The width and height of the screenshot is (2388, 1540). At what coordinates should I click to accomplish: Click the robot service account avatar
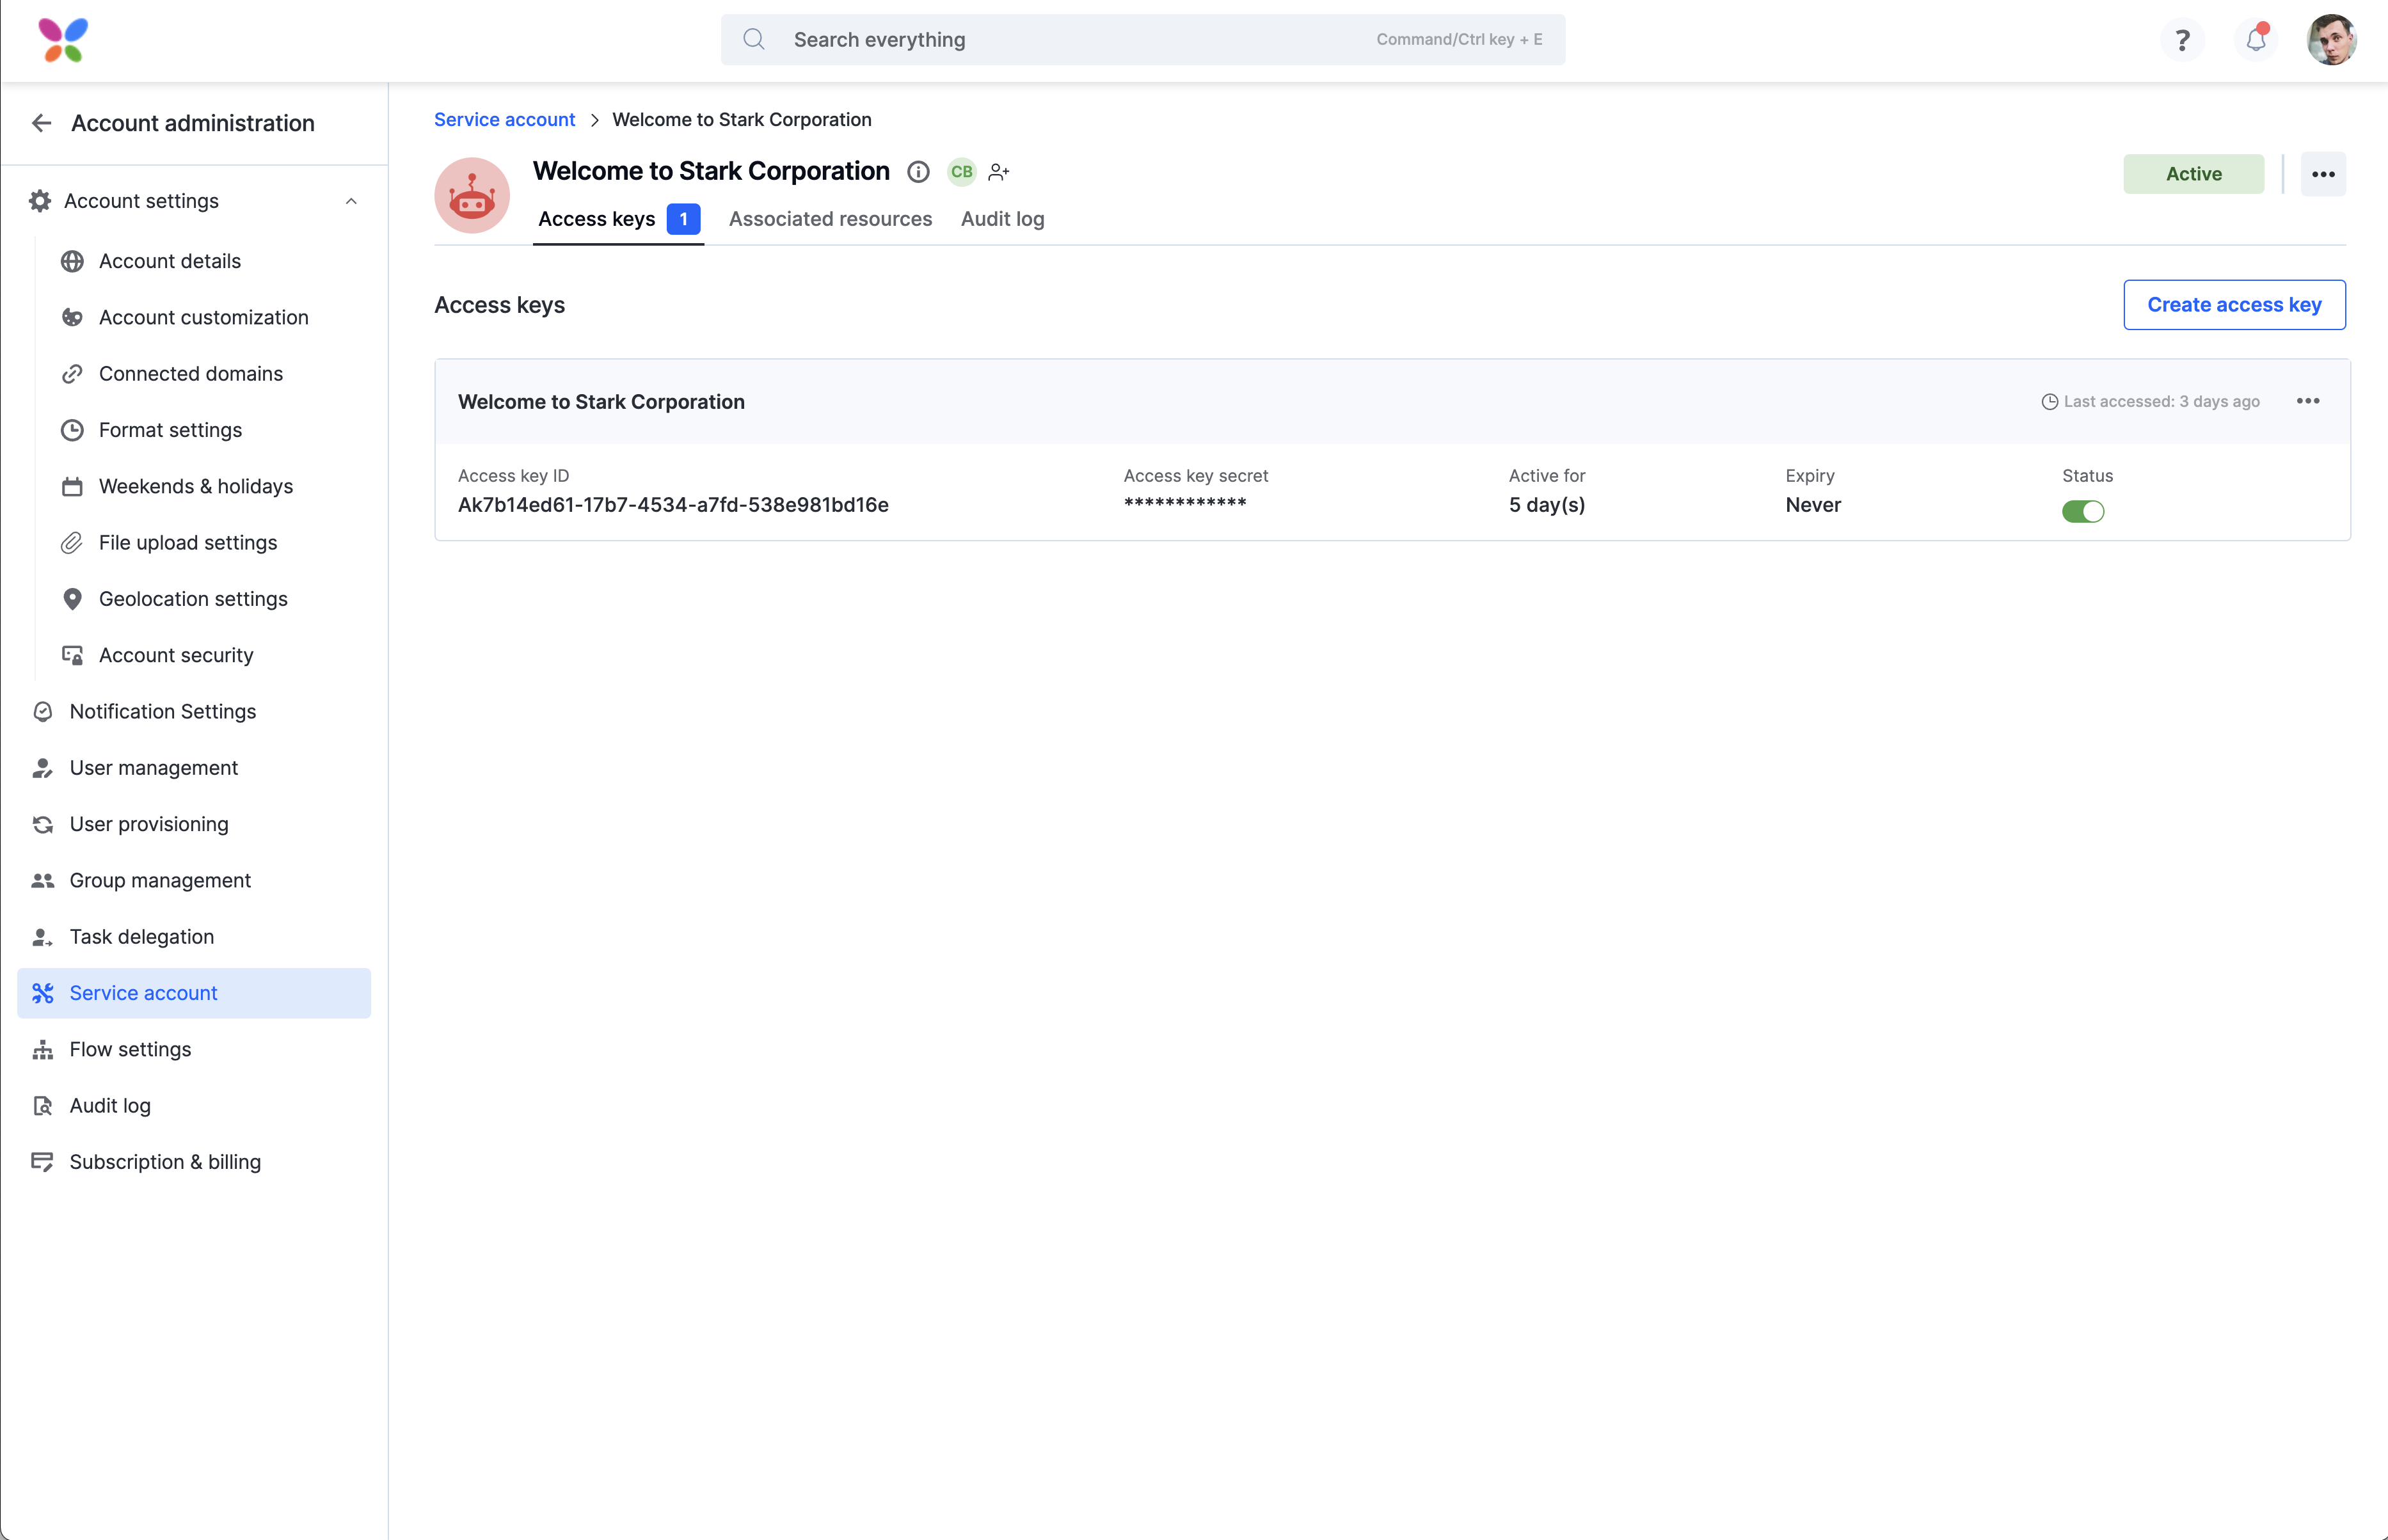[x=472, y=196]
